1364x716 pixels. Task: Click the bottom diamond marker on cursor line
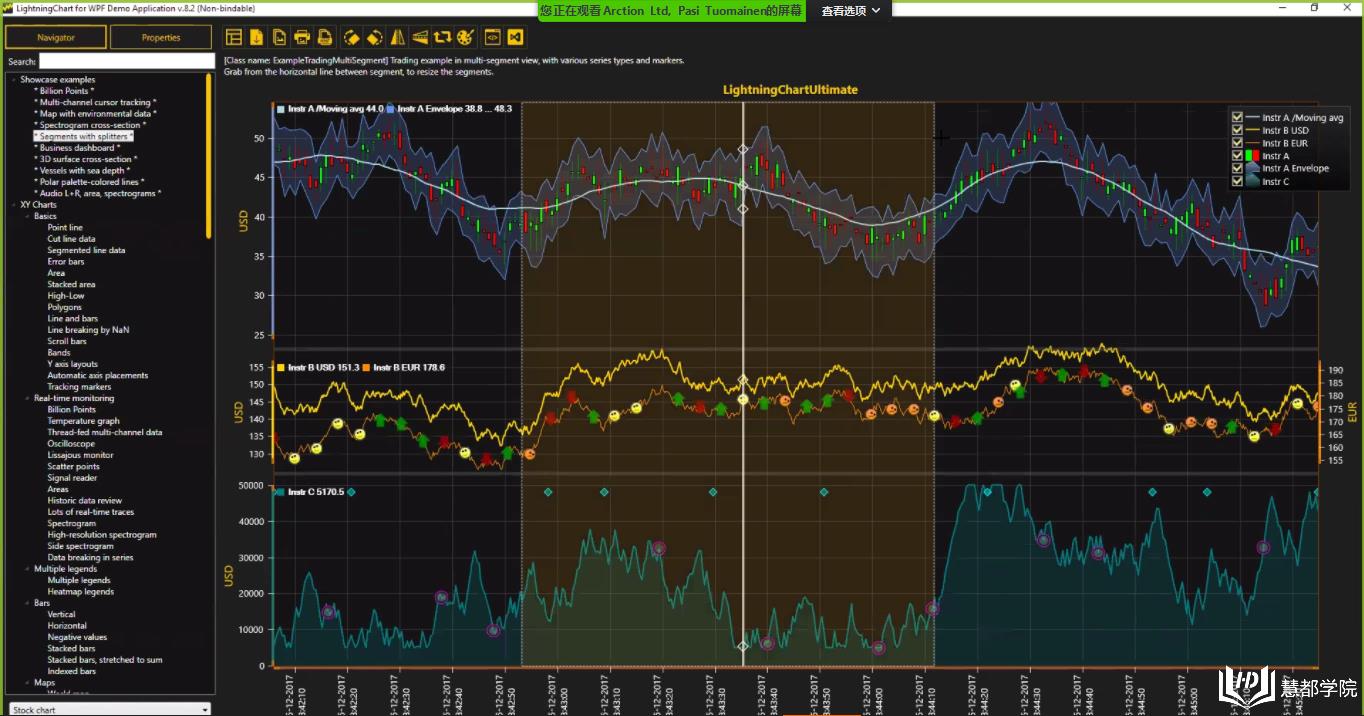[743, 647]
